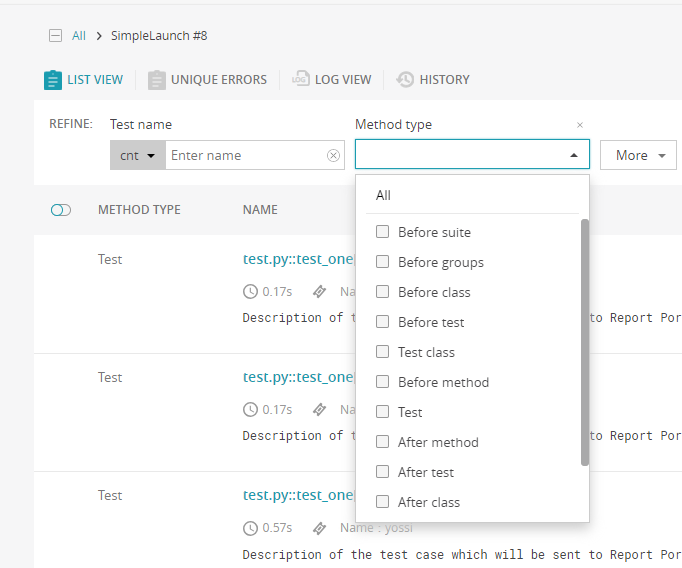The width and height of the screenshot is (682, 568).
Task: Open the third test.py::test_one link
Action: point(299,495)
